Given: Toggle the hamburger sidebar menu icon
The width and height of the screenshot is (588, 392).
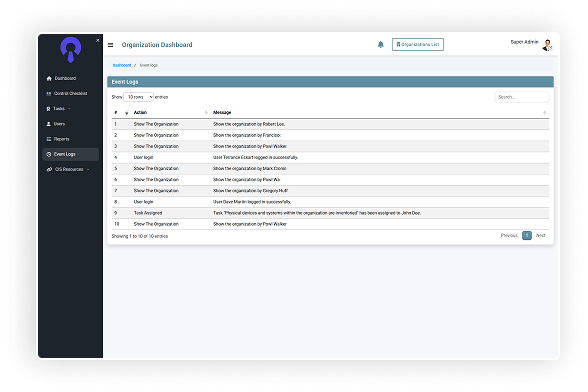Looking at the screenshot, I should click(110, 45).
